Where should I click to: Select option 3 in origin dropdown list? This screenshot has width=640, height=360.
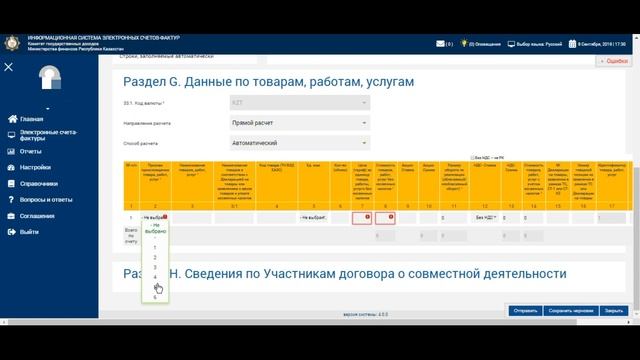pyautogui.click(x=155, y=267)
